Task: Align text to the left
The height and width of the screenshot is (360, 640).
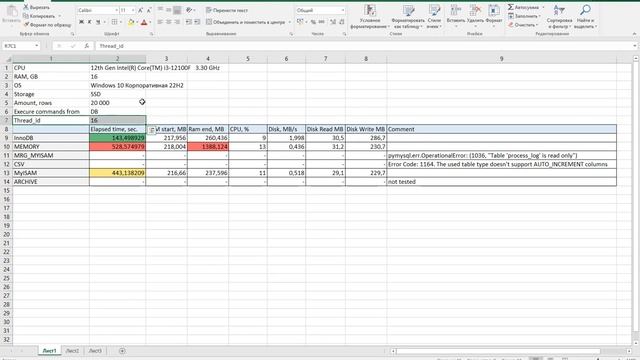Action: [x=160, y=22]
